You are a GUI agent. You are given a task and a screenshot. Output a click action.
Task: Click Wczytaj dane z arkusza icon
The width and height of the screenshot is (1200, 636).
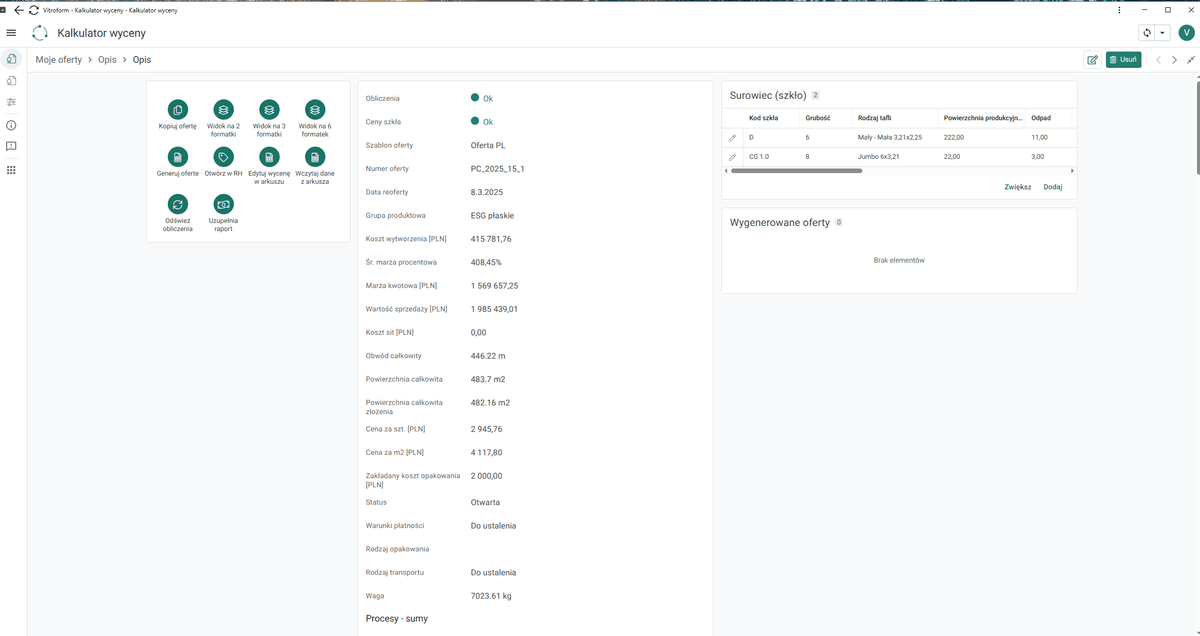click(315, 157)
